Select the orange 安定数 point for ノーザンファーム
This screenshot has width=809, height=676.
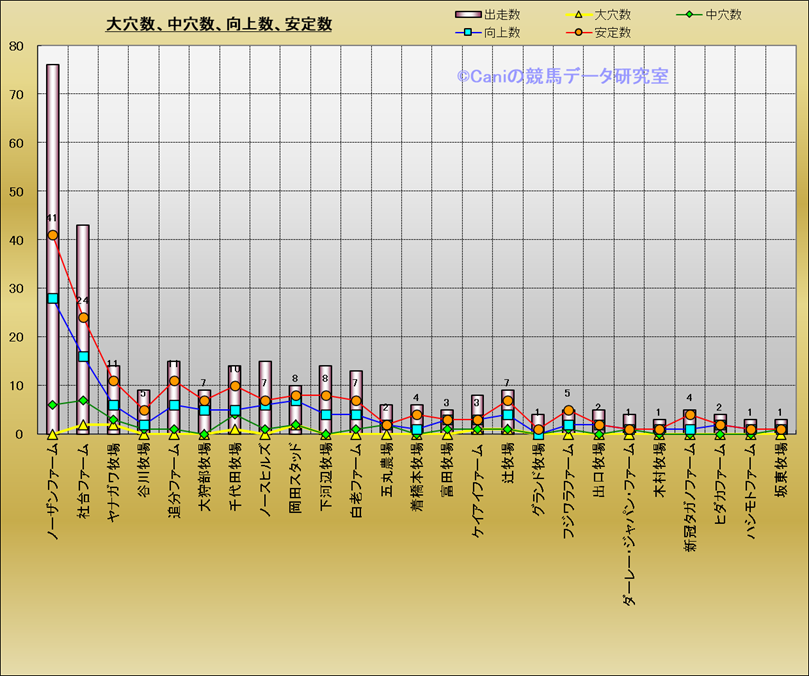point(53,235)
